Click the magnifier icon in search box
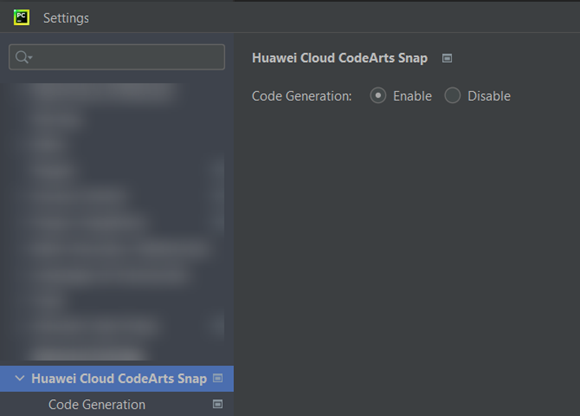580x416 pixels. click(x=21, y=57)
